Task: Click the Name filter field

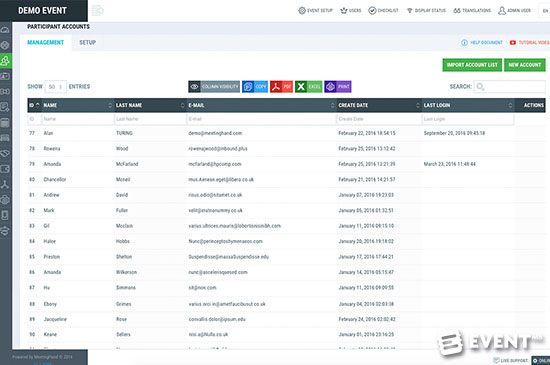Action: 78,119
